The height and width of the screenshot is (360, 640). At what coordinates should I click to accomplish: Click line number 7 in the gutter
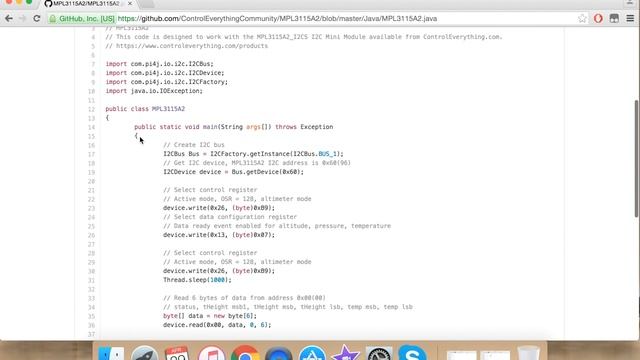[93, 64]
